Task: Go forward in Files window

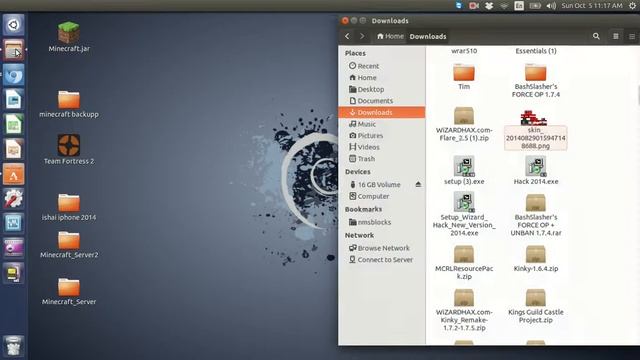Action: pyautogui.click(x=362, y=36)
